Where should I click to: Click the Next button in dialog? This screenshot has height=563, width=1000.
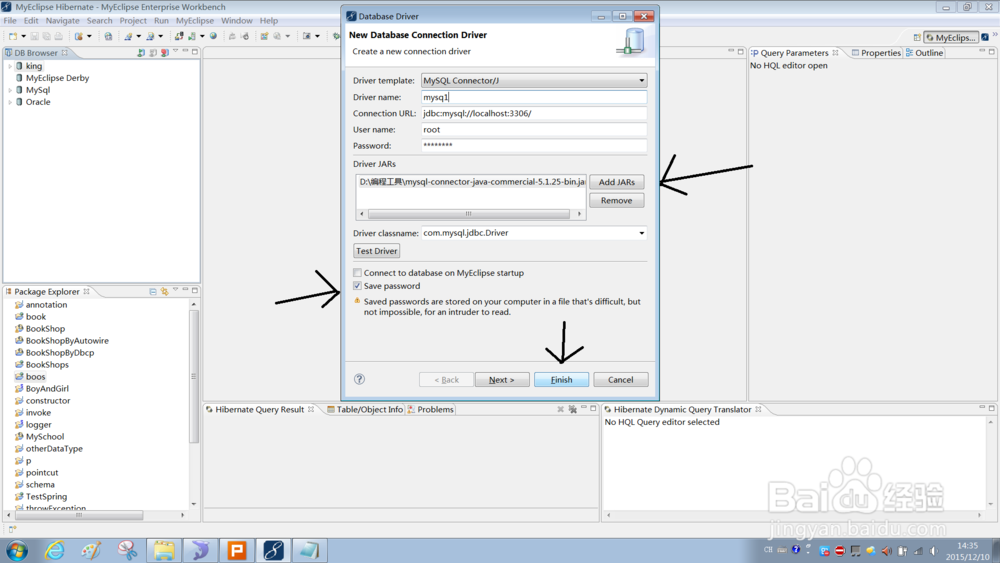502,379
